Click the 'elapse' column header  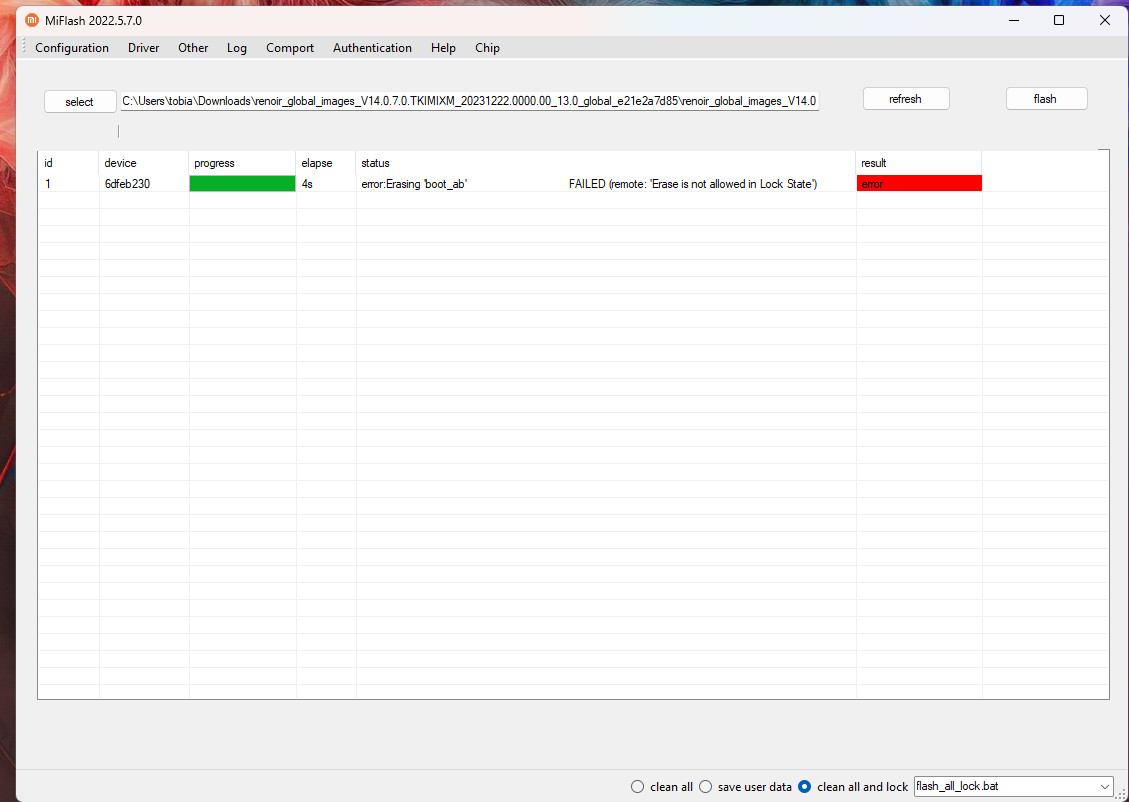(x=317, y=163)
